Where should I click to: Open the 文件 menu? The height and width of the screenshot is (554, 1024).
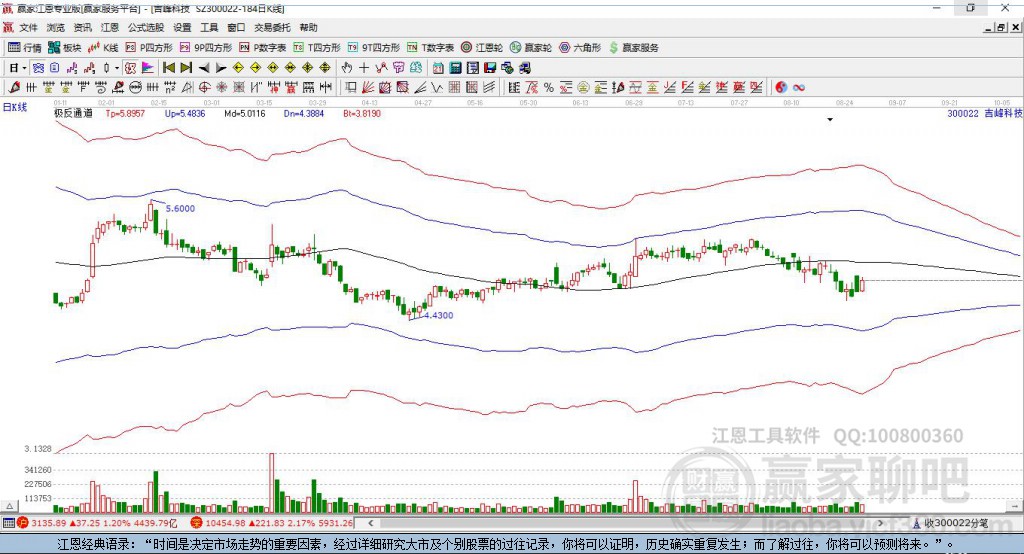pos(29,27)
